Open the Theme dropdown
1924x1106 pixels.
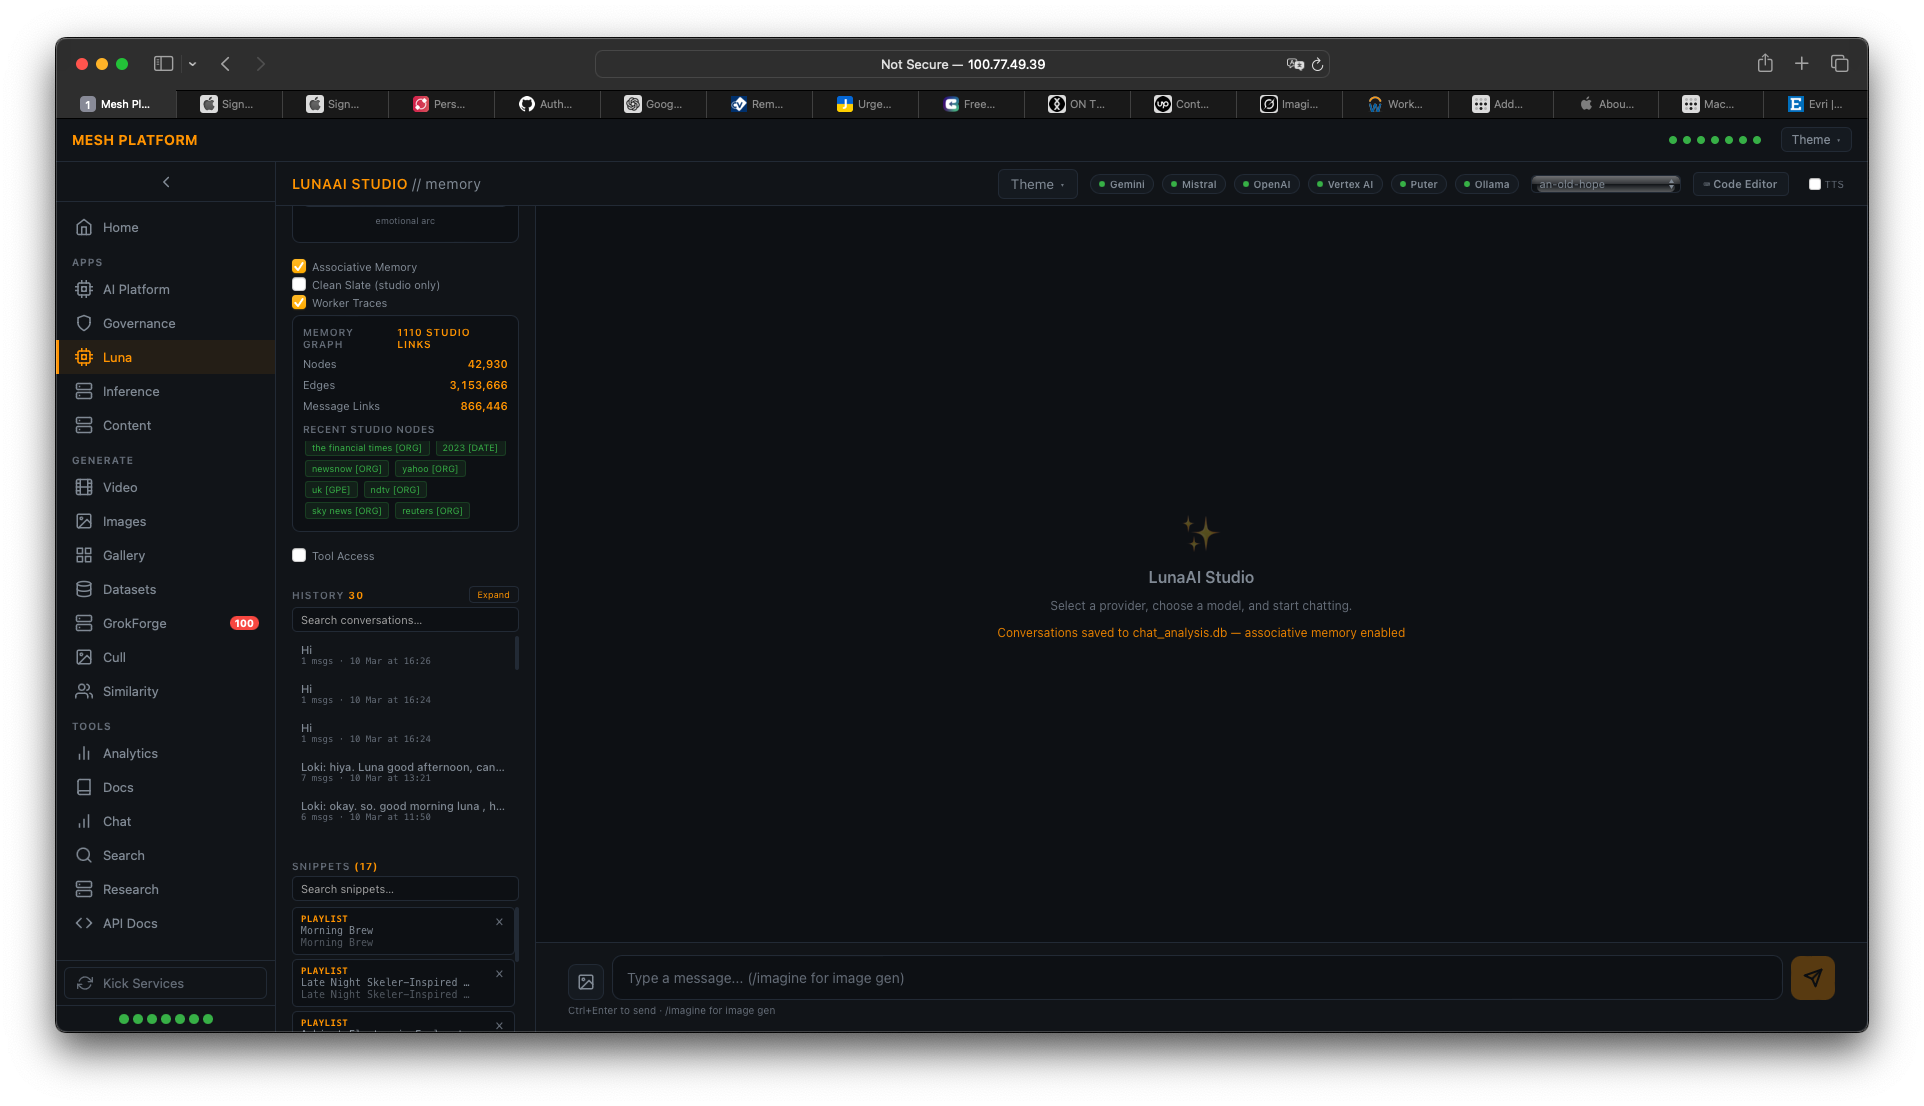point(1036,184)
